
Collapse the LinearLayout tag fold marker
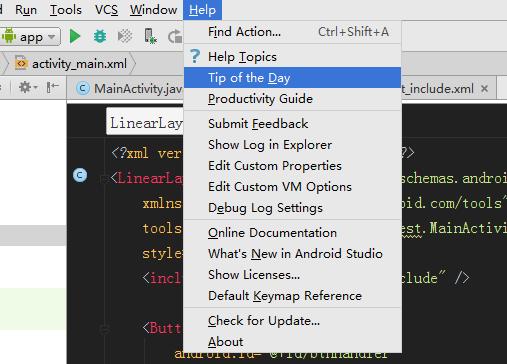point(104,179)
